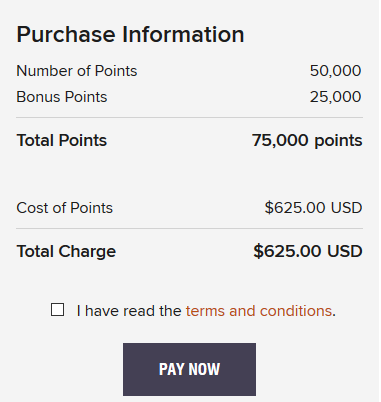Image resolution: width=381 pixels, height=402 pixels.
Task: Click the Bonus Points label
Action: (x=62, y=97)
